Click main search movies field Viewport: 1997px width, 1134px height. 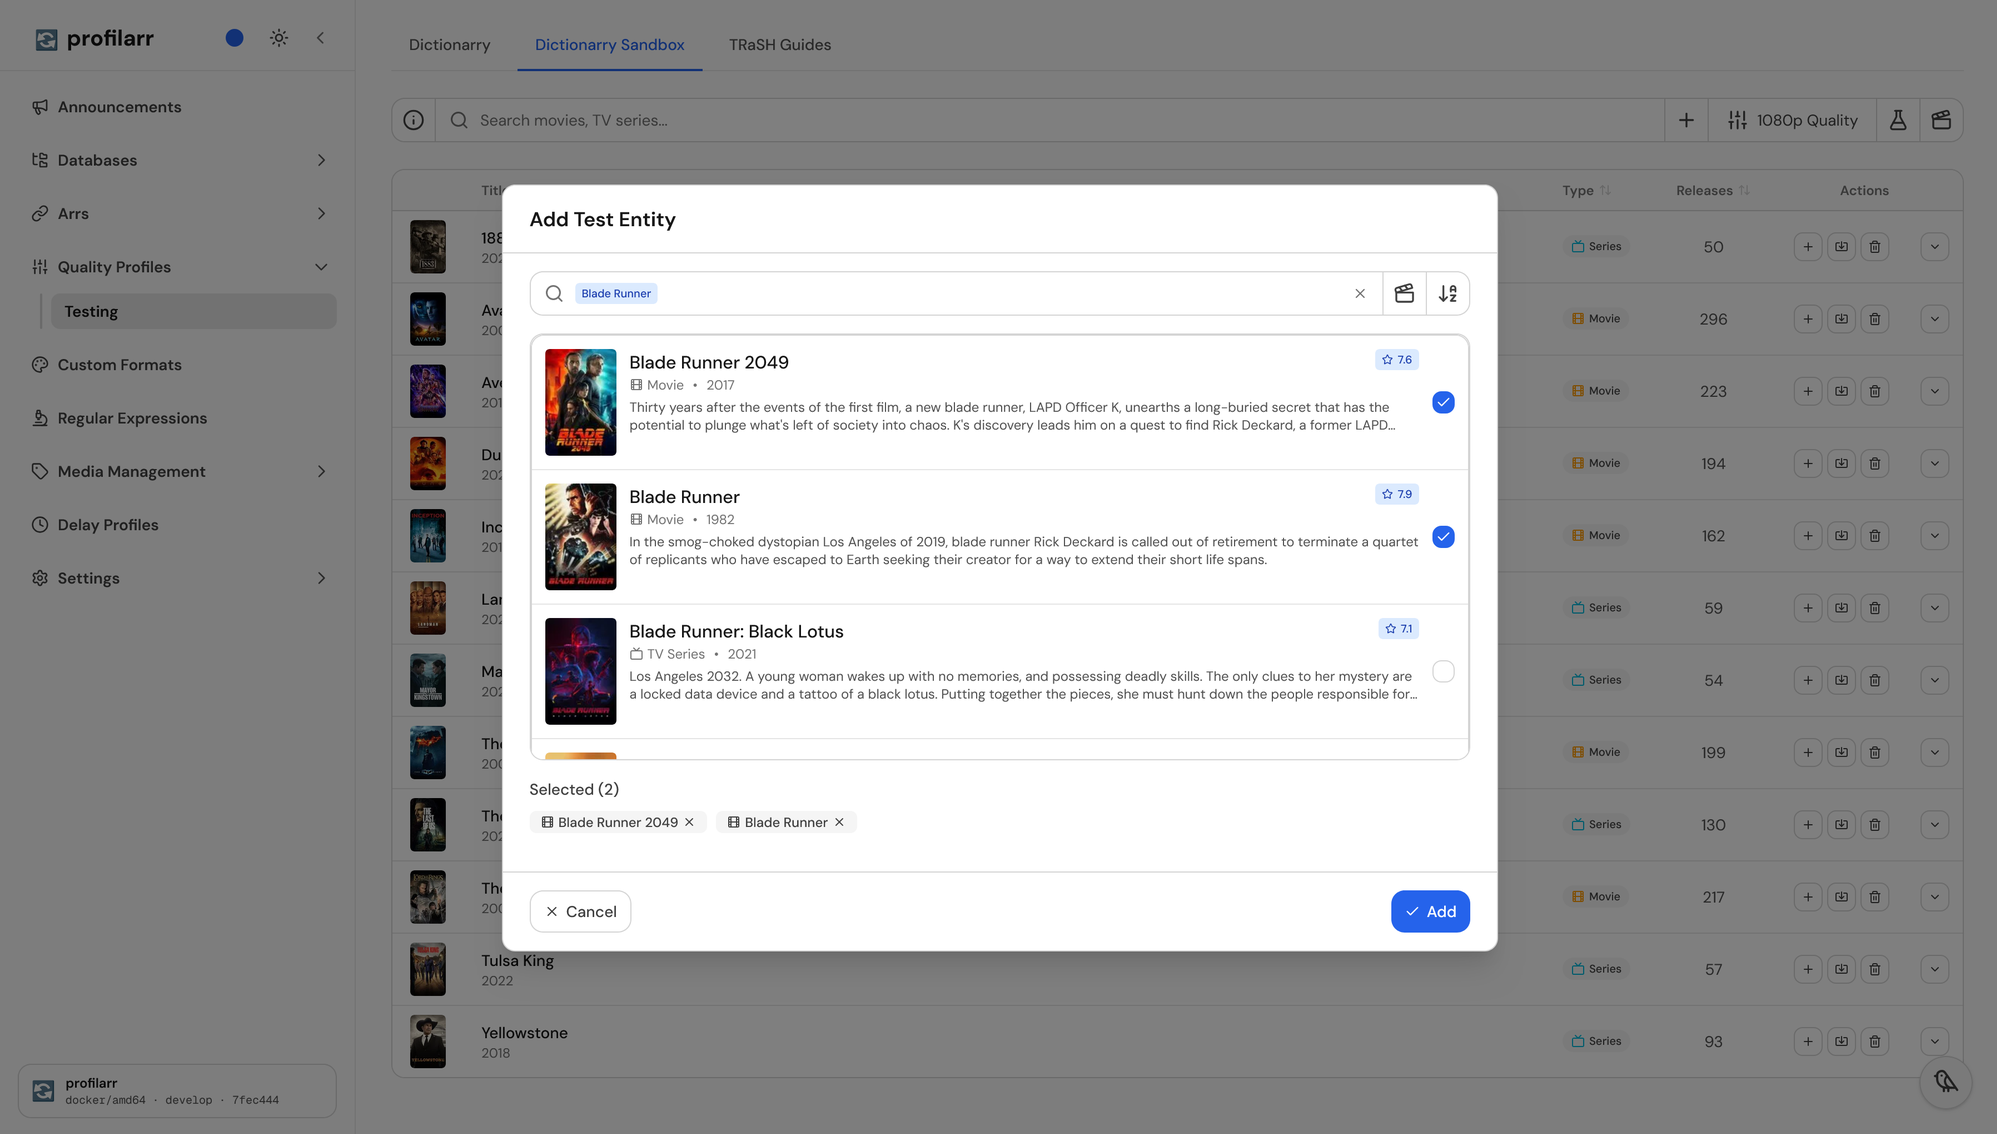click(1050, 120)
